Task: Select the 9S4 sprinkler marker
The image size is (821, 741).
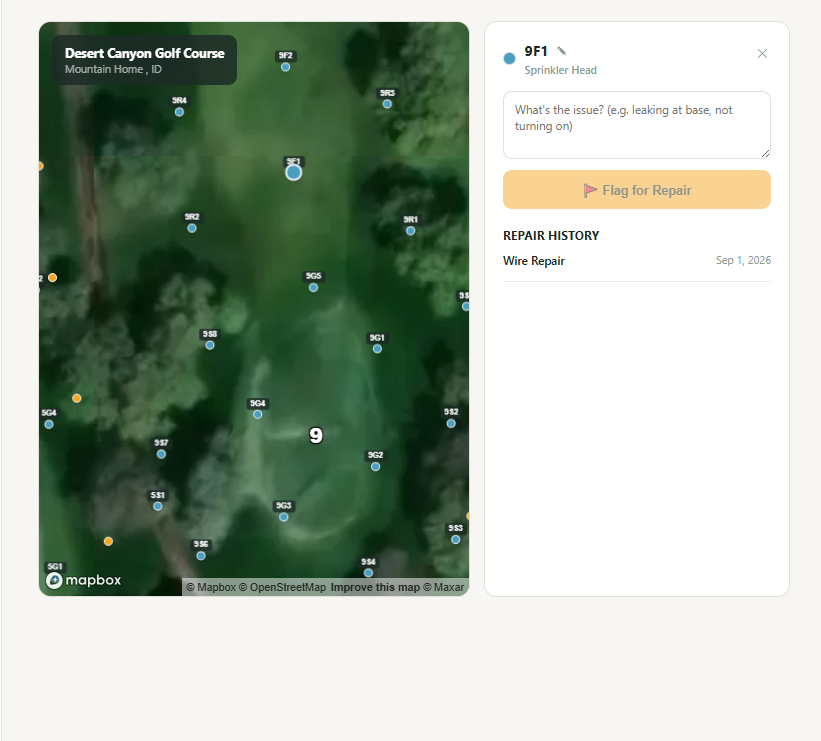Action: click(368, 573)
